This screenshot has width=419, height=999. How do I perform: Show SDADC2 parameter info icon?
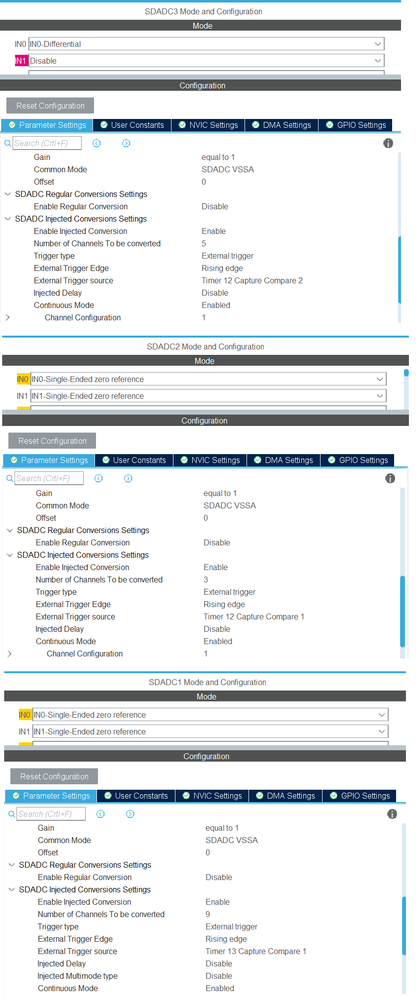390,478
